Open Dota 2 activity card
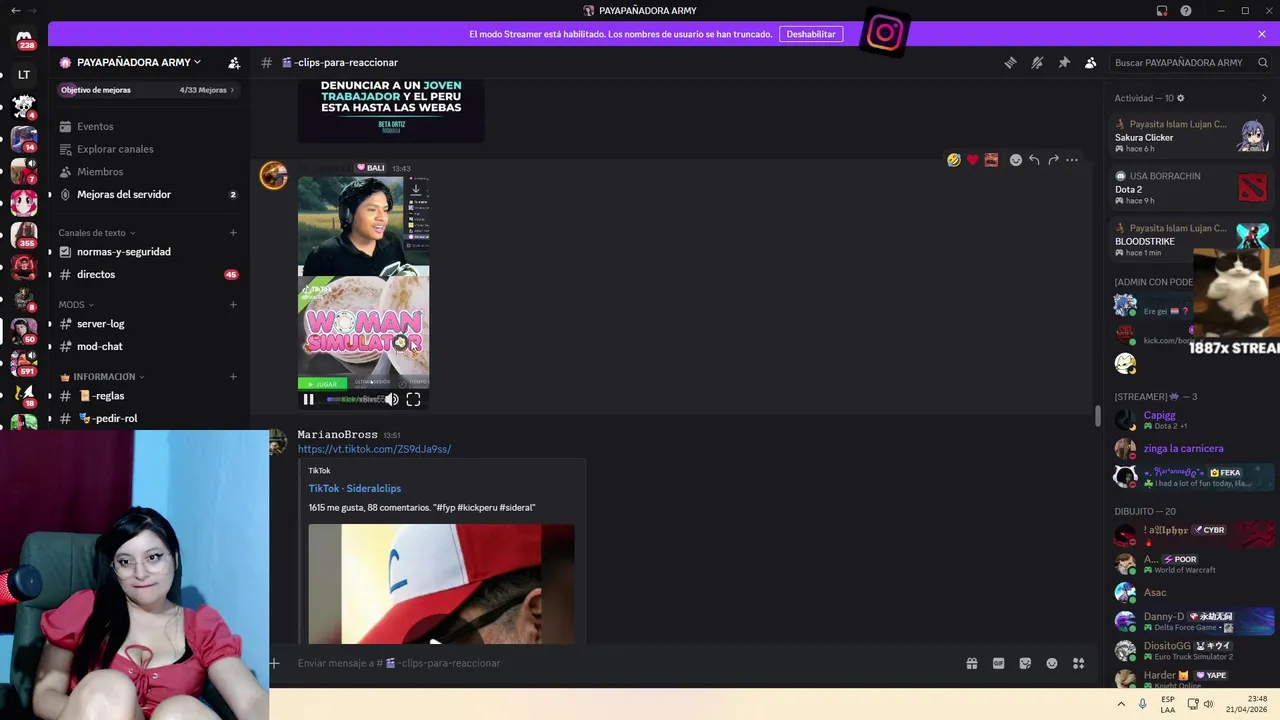 click(x=1192, y=189)
